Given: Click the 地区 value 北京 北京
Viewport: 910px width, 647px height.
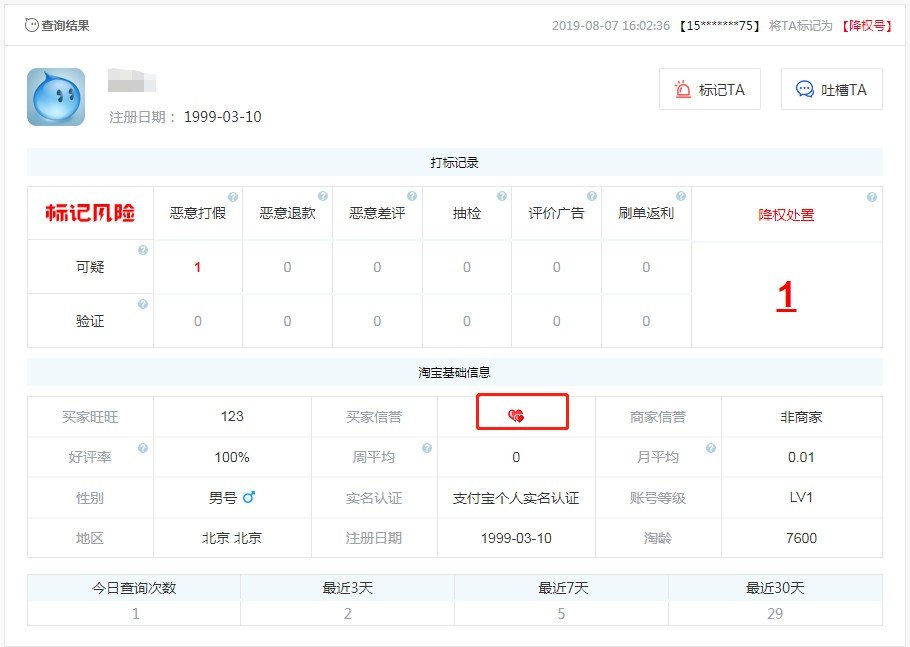Looking at the screenshot, I should [232, 538].
